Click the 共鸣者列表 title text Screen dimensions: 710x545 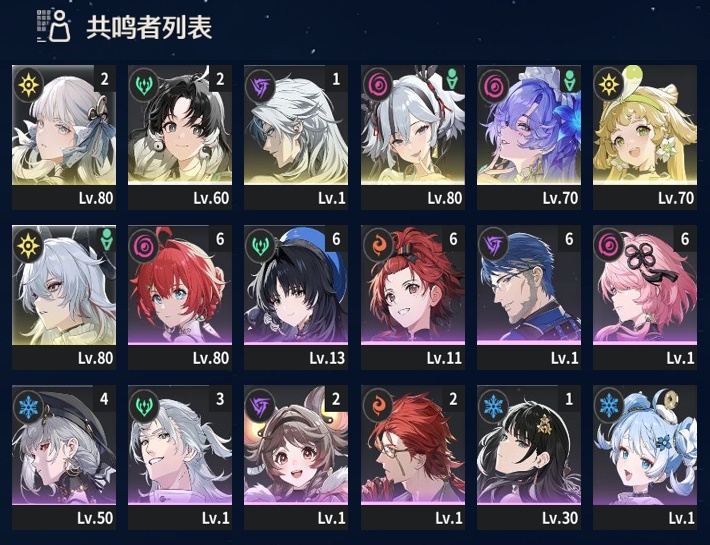(x=149, y=27)
